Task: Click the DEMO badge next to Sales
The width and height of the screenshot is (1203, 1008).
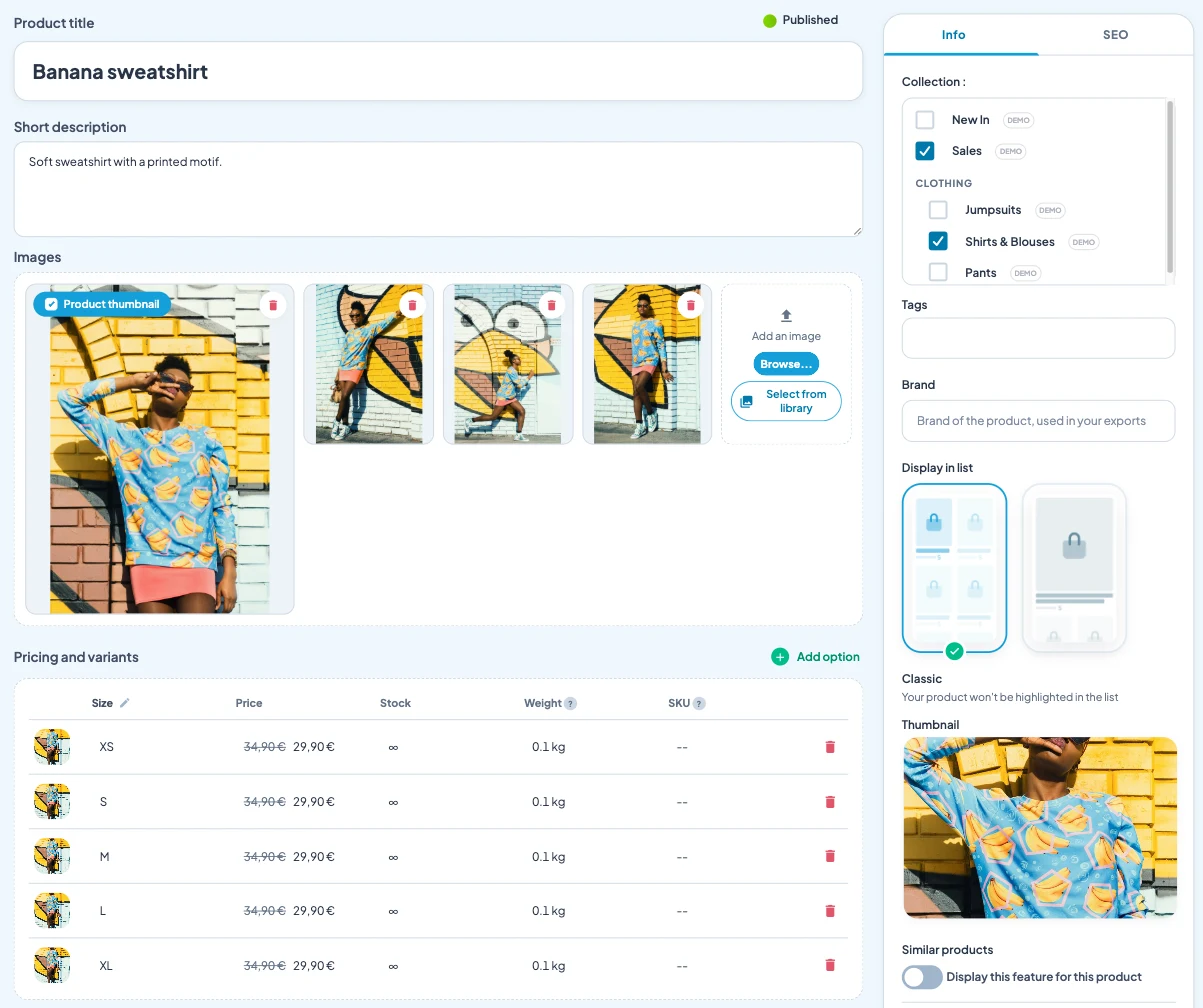Action: [1011, 151]
